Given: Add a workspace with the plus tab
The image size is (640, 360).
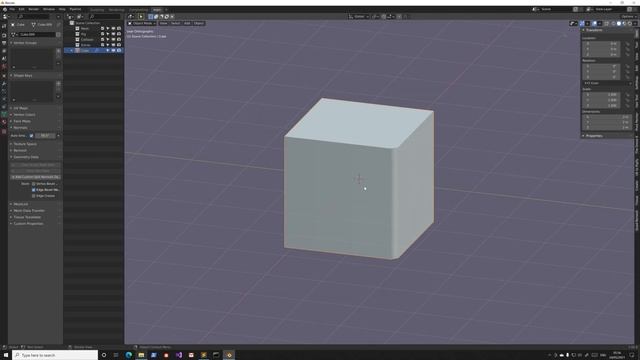Looking at the screenshot, I should point(166,9).
